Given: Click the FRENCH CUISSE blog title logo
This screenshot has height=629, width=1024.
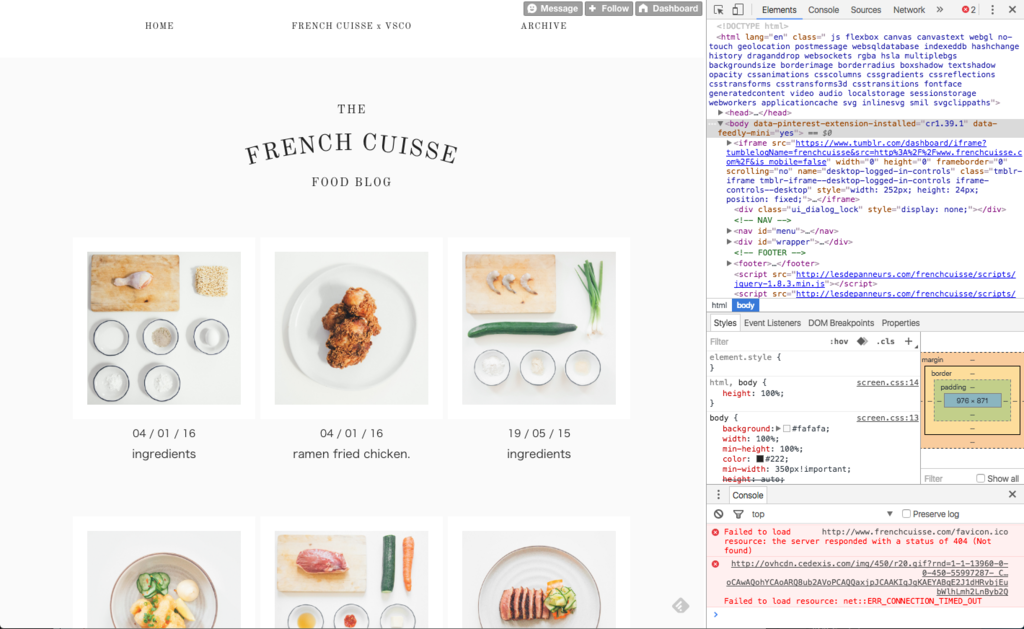Looking at the screenshot, I should pyautogui.click(x=351, y=148).
